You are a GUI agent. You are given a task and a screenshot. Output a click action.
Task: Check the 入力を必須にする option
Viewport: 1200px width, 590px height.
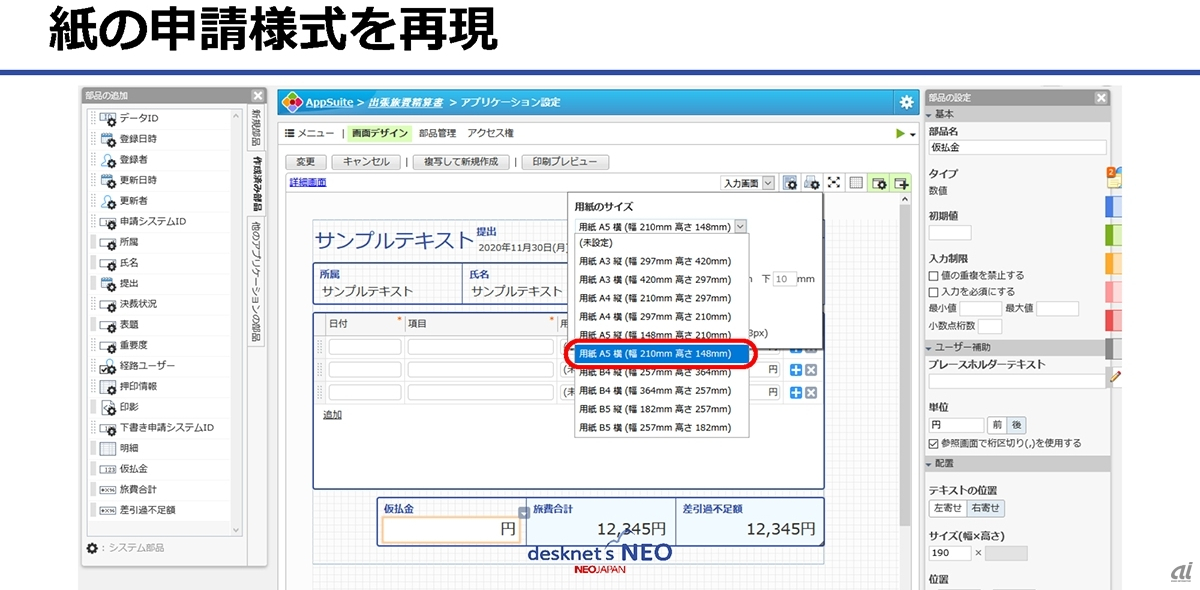coord(933,291)
